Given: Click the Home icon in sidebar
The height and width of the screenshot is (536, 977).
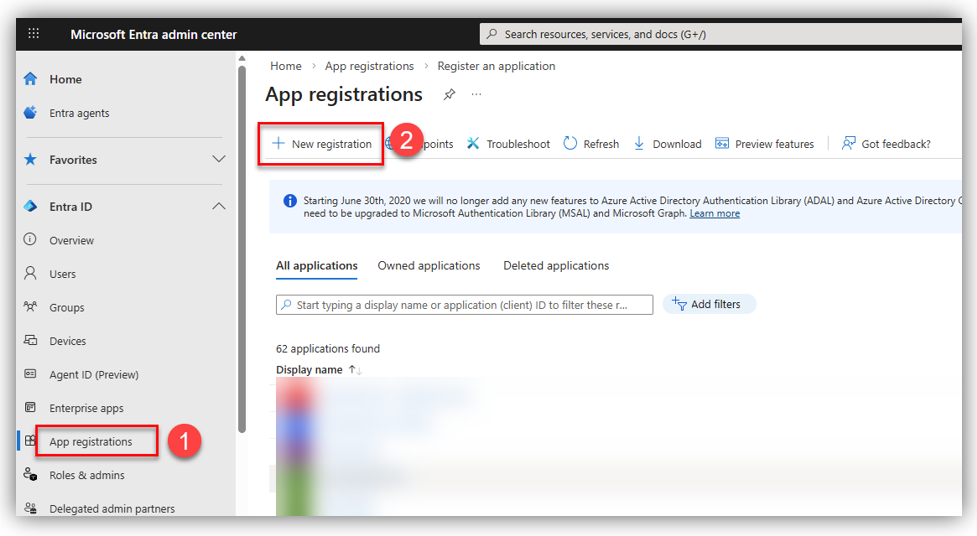Looking at the screenshot, I should tap(30, 79).
